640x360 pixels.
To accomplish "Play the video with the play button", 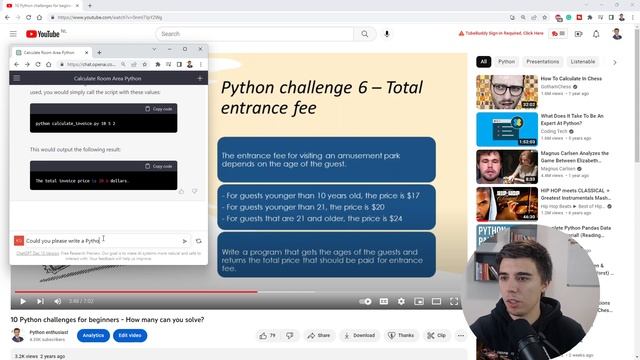I will pos(23,301).
